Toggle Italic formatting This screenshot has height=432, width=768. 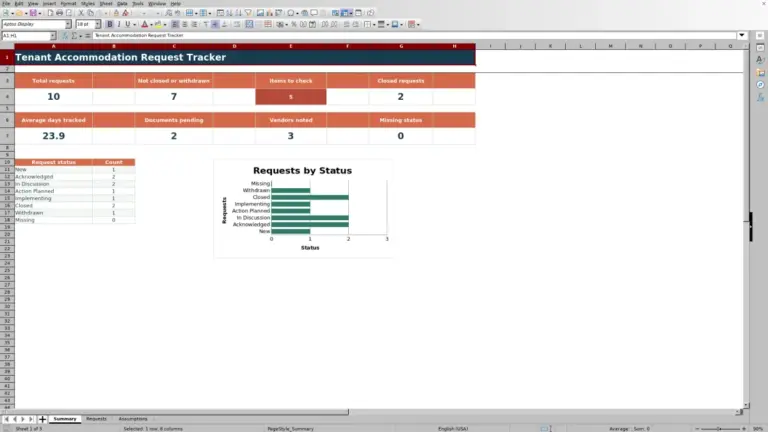[119, 24]
